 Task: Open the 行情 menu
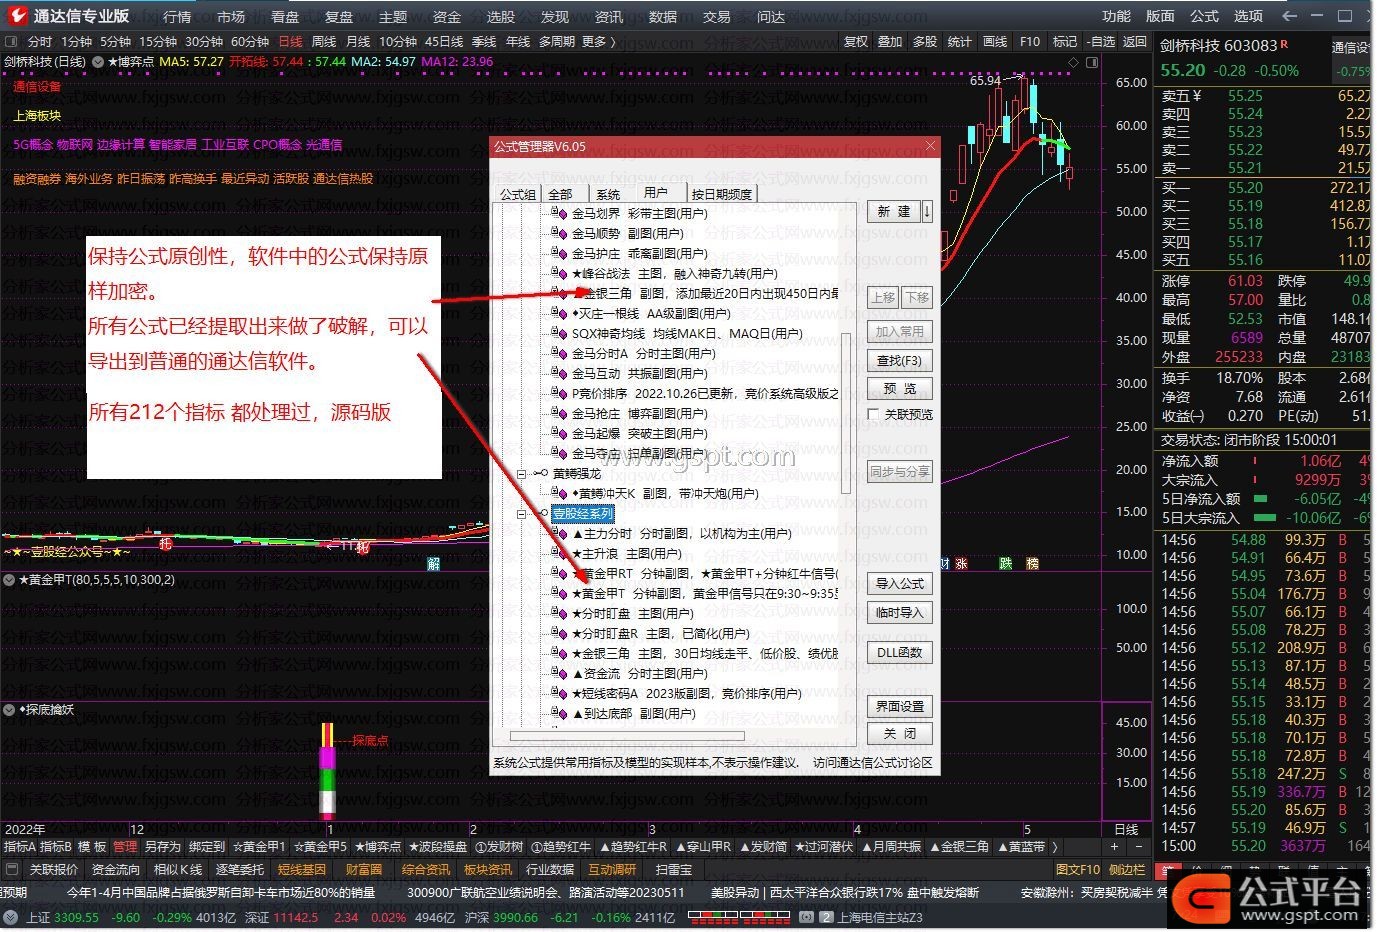[x=177, y=16]
